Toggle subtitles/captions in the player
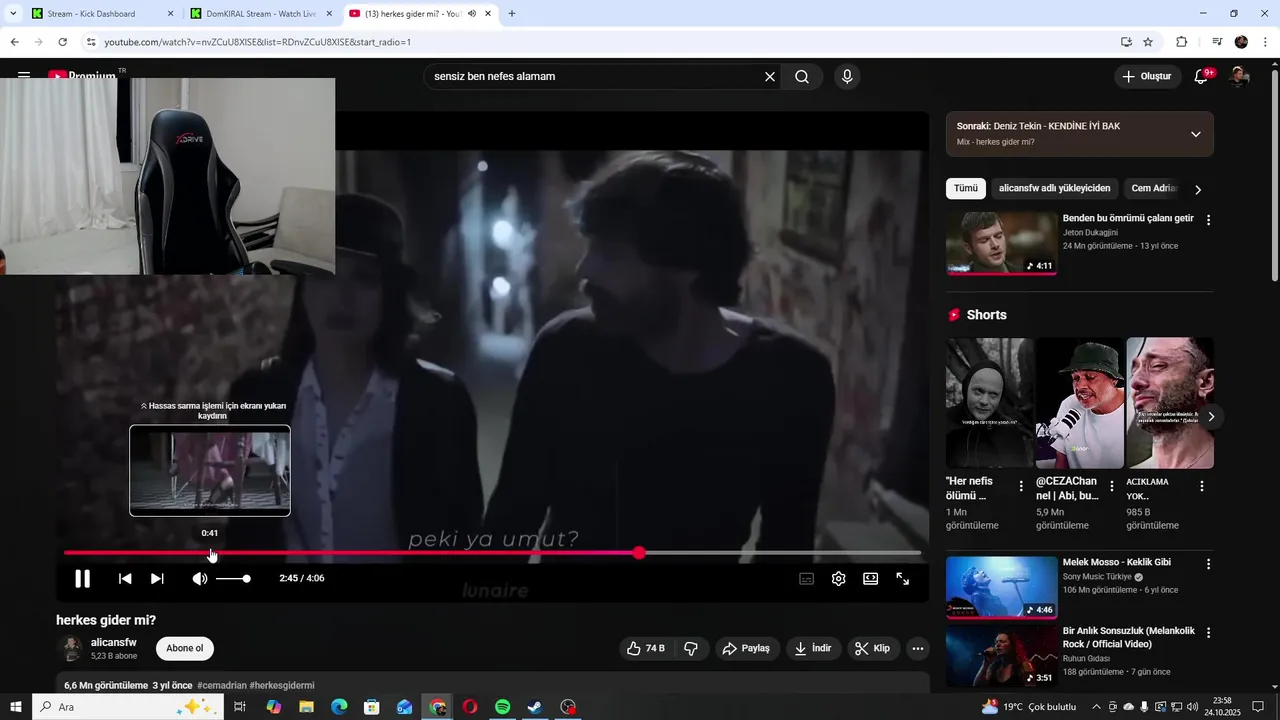Viewport: 1280px width, 720px height. coord(806,578)
